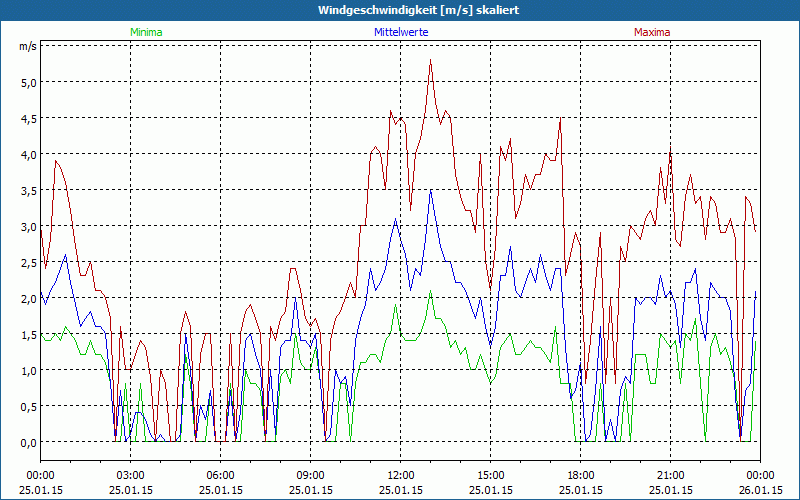The height and width of the screenshot is (500, 800).
Task: Click the chart title Windgeschwindigkeit [m/s] skaliert
Action: 418,10
